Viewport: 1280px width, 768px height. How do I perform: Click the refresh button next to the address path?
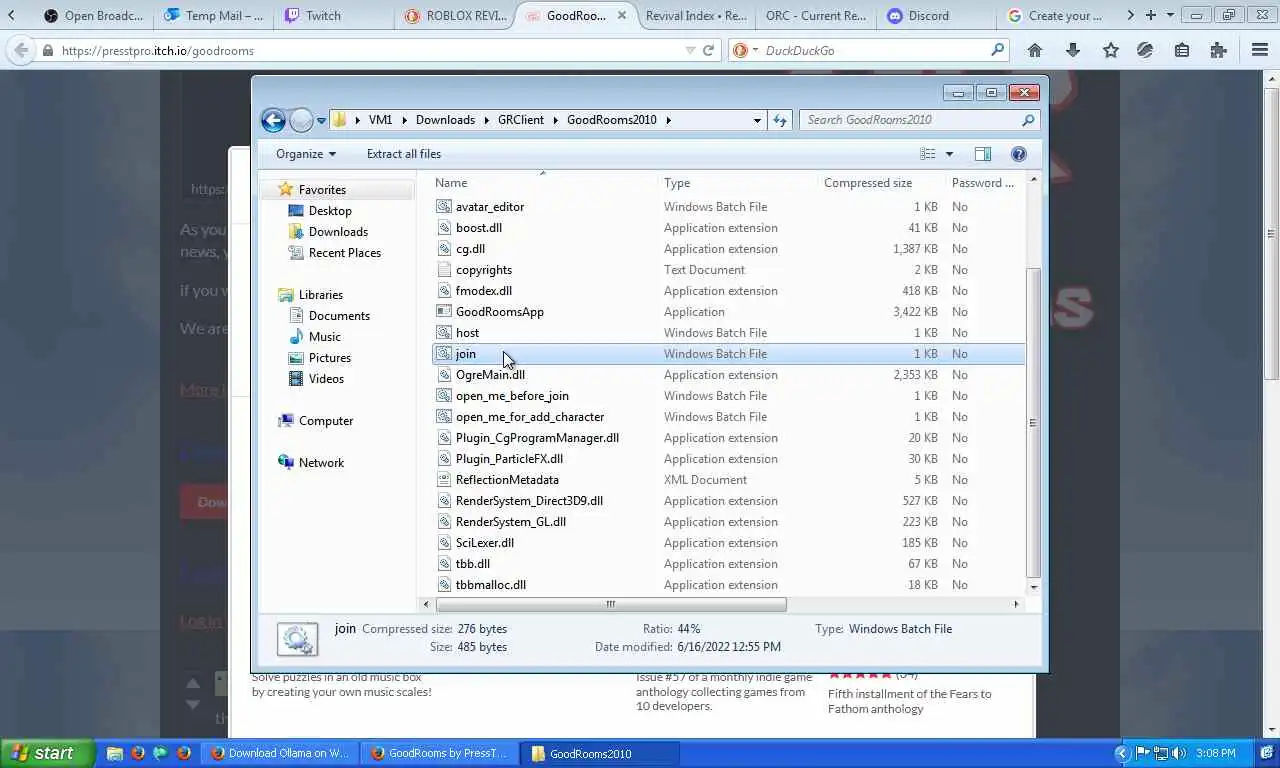(x=780, y=120)
